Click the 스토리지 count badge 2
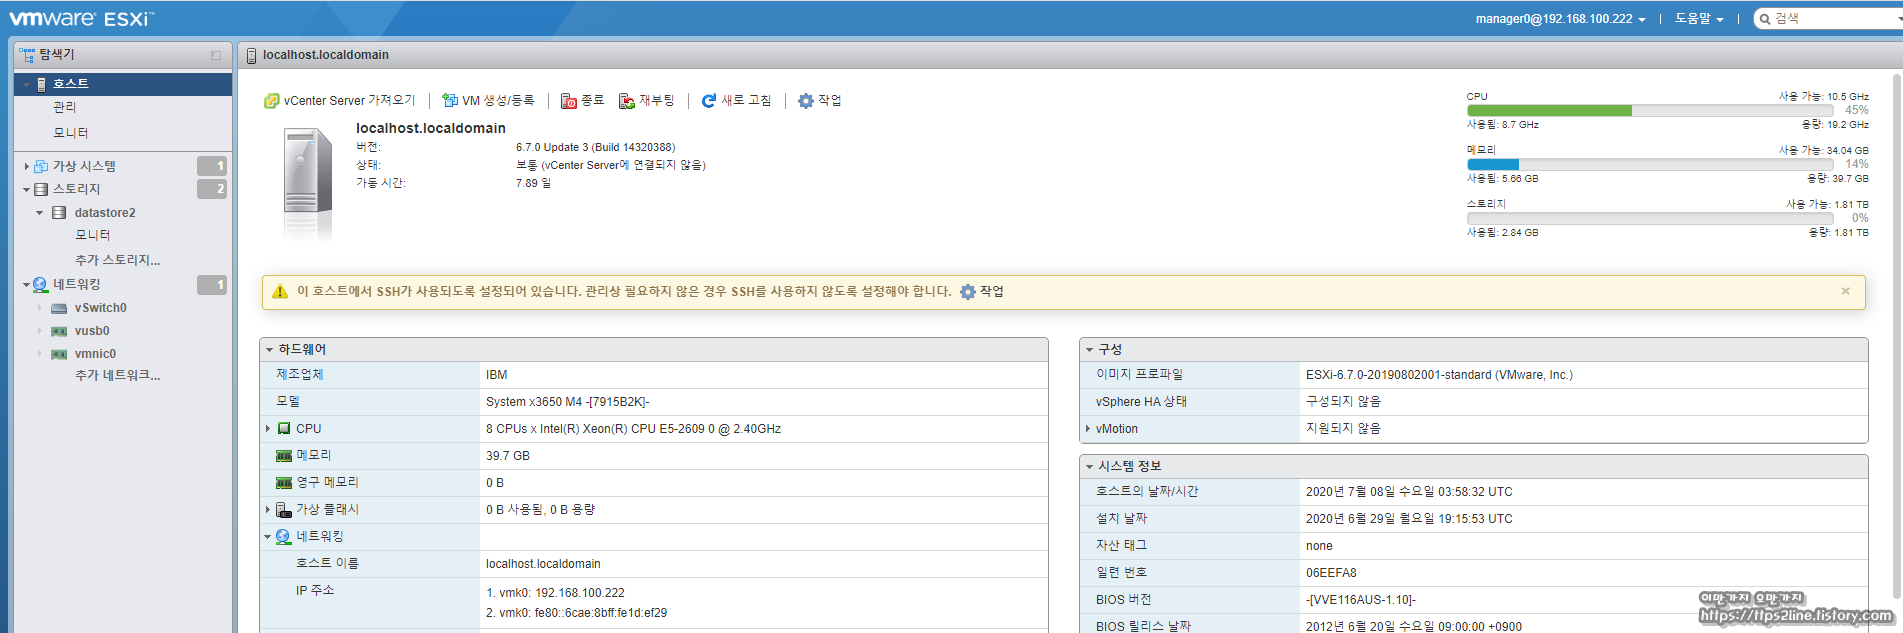Image resolution: width=1903 pixels, height=633 pixels. point(212,189)
